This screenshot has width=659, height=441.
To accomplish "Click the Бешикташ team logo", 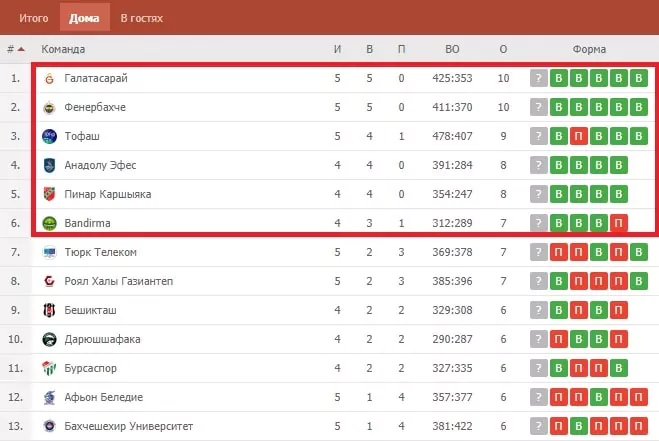I will tap(49, 310).
